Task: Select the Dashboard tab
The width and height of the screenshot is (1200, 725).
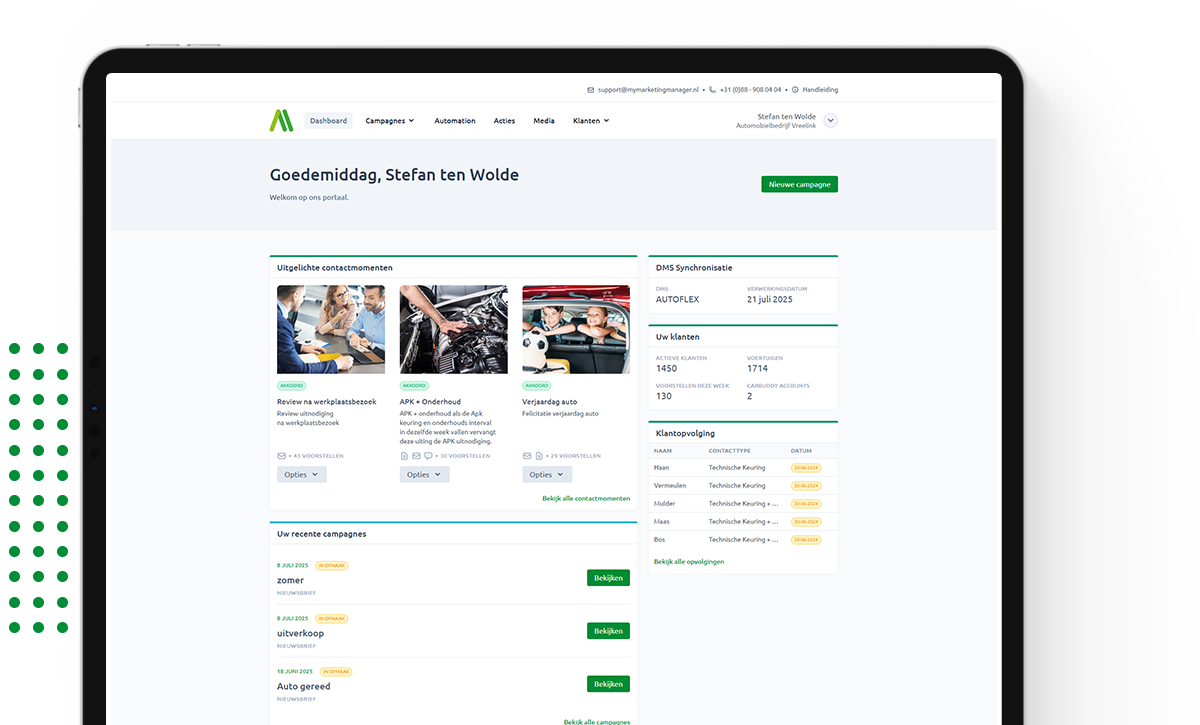Action: [329, 119]
